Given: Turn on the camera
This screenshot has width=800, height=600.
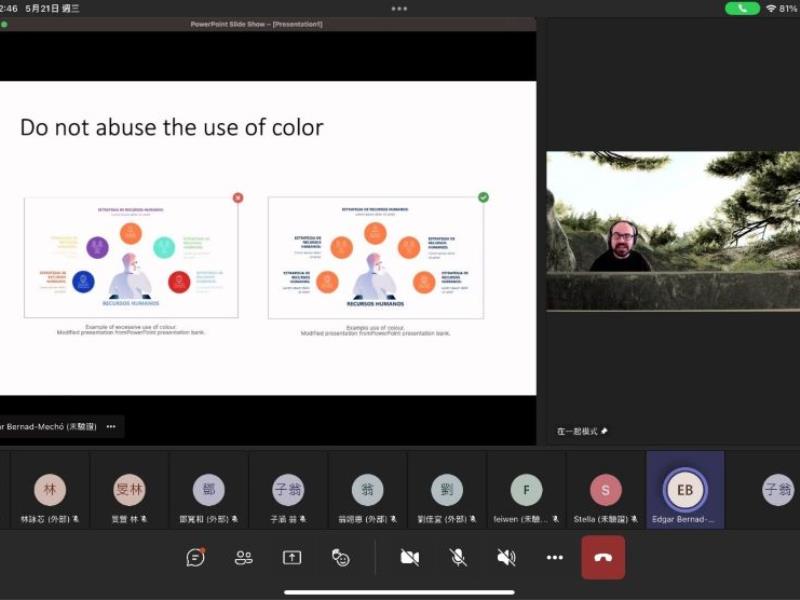Looking at the screenshot, I should click(x=409, y=558).
